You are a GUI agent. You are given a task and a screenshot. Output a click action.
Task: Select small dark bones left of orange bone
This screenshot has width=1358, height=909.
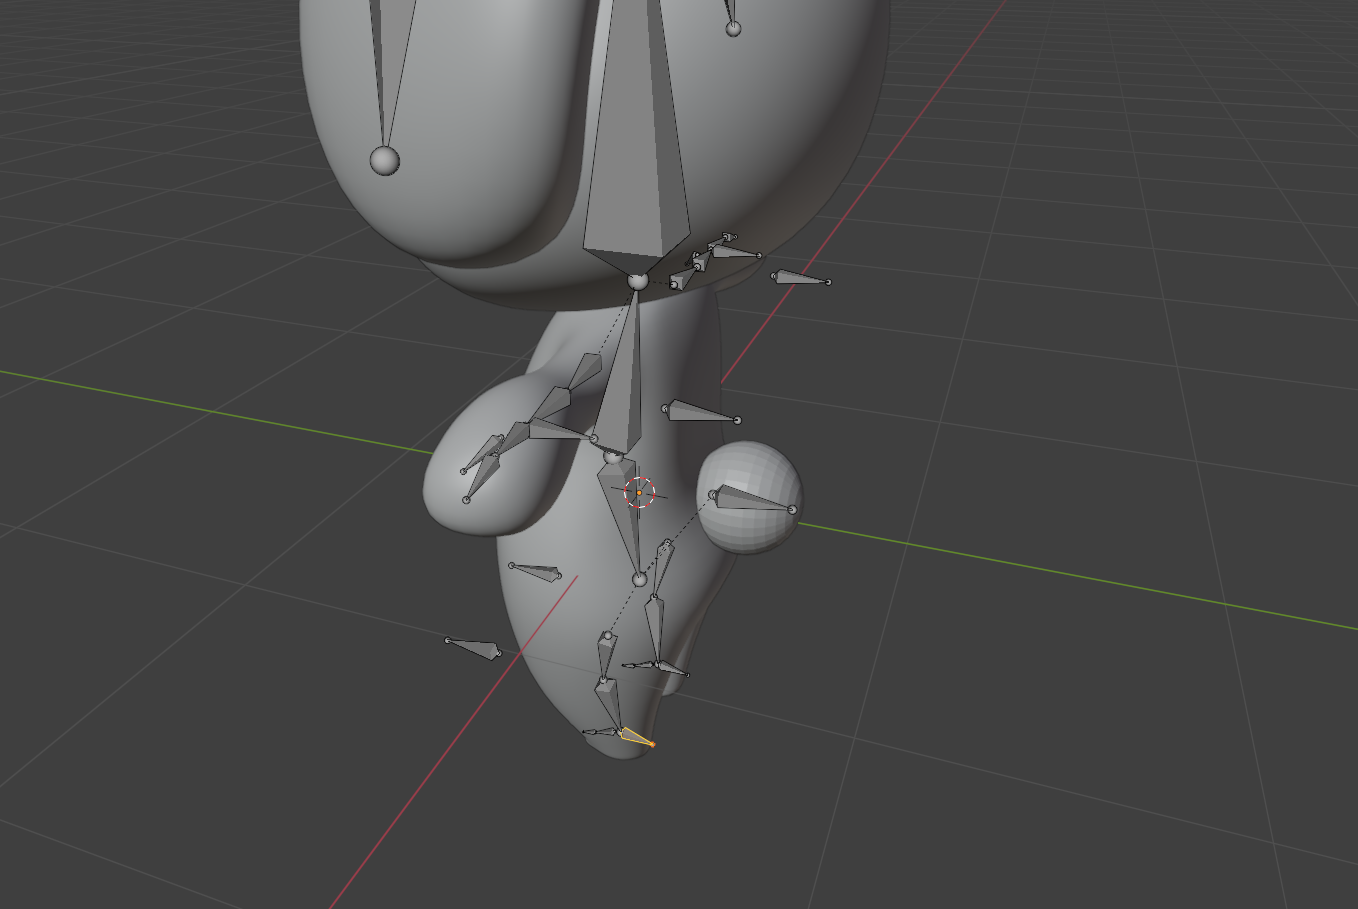coord(601,733)
